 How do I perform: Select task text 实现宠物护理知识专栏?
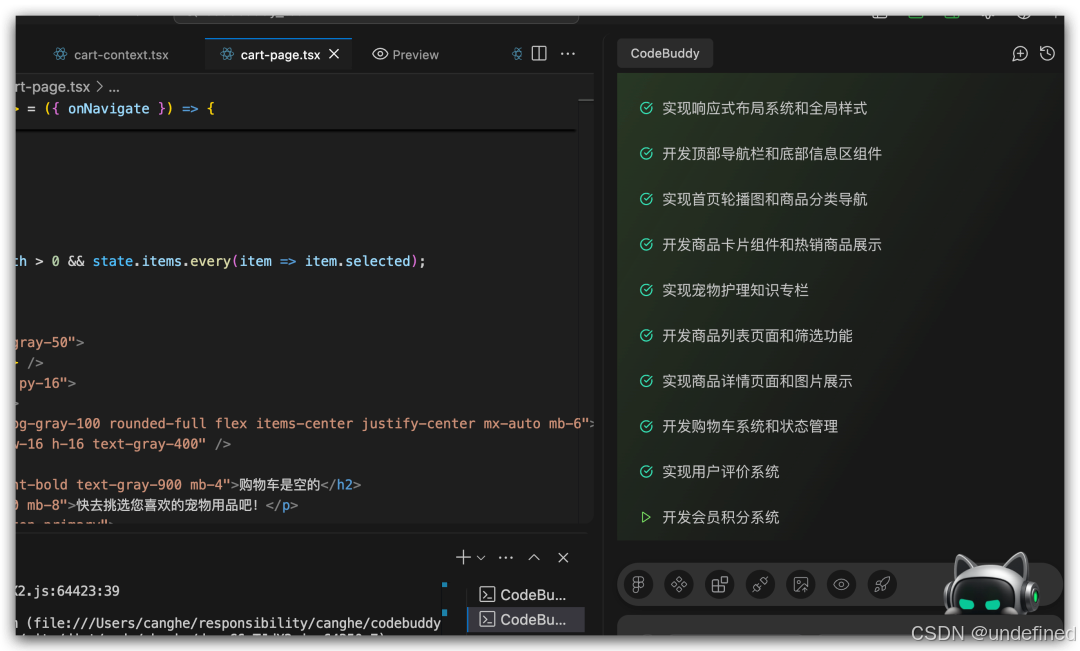point(735,290)
